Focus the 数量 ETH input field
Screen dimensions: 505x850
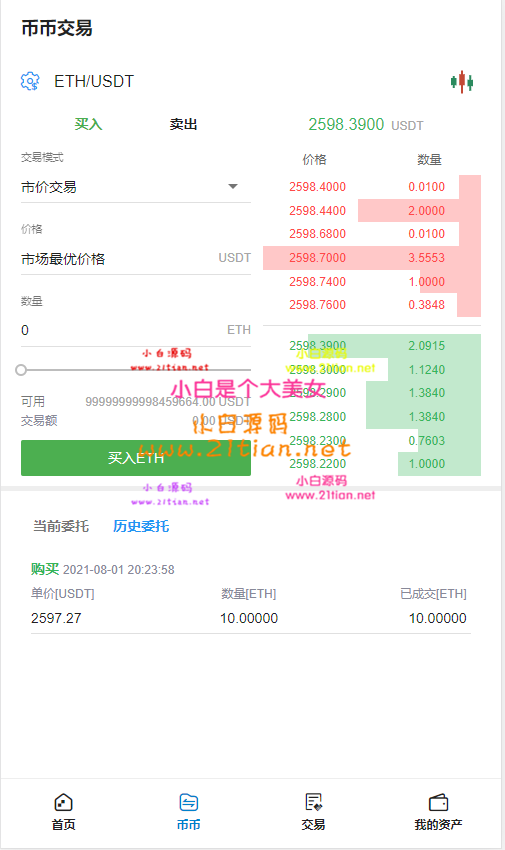(135, 330)
